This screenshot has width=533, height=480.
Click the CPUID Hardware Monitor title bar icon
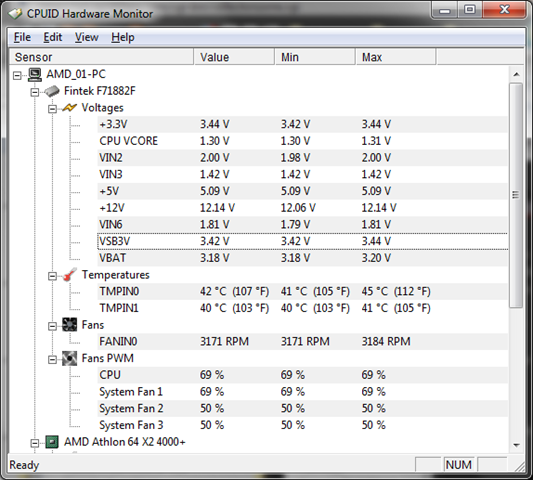pyautogui.click(x=16, y=14)
